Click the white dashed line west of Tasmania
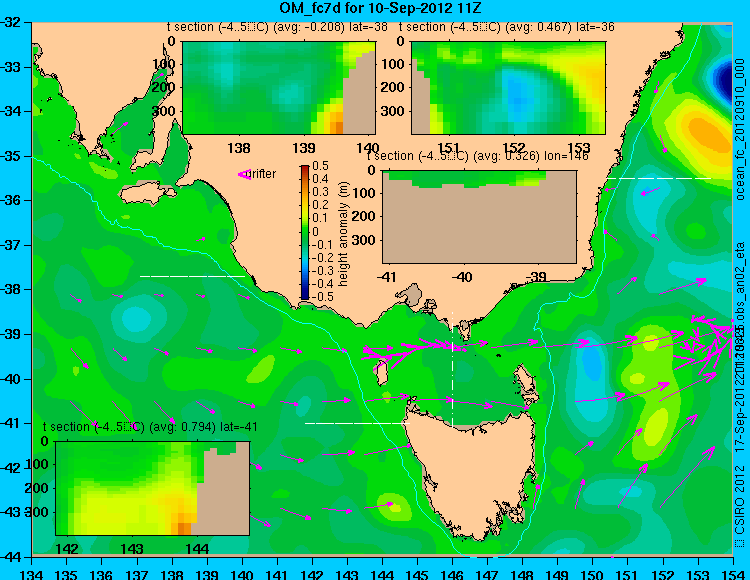This screenshot has width=750, height=580. (x=357, y=423)
